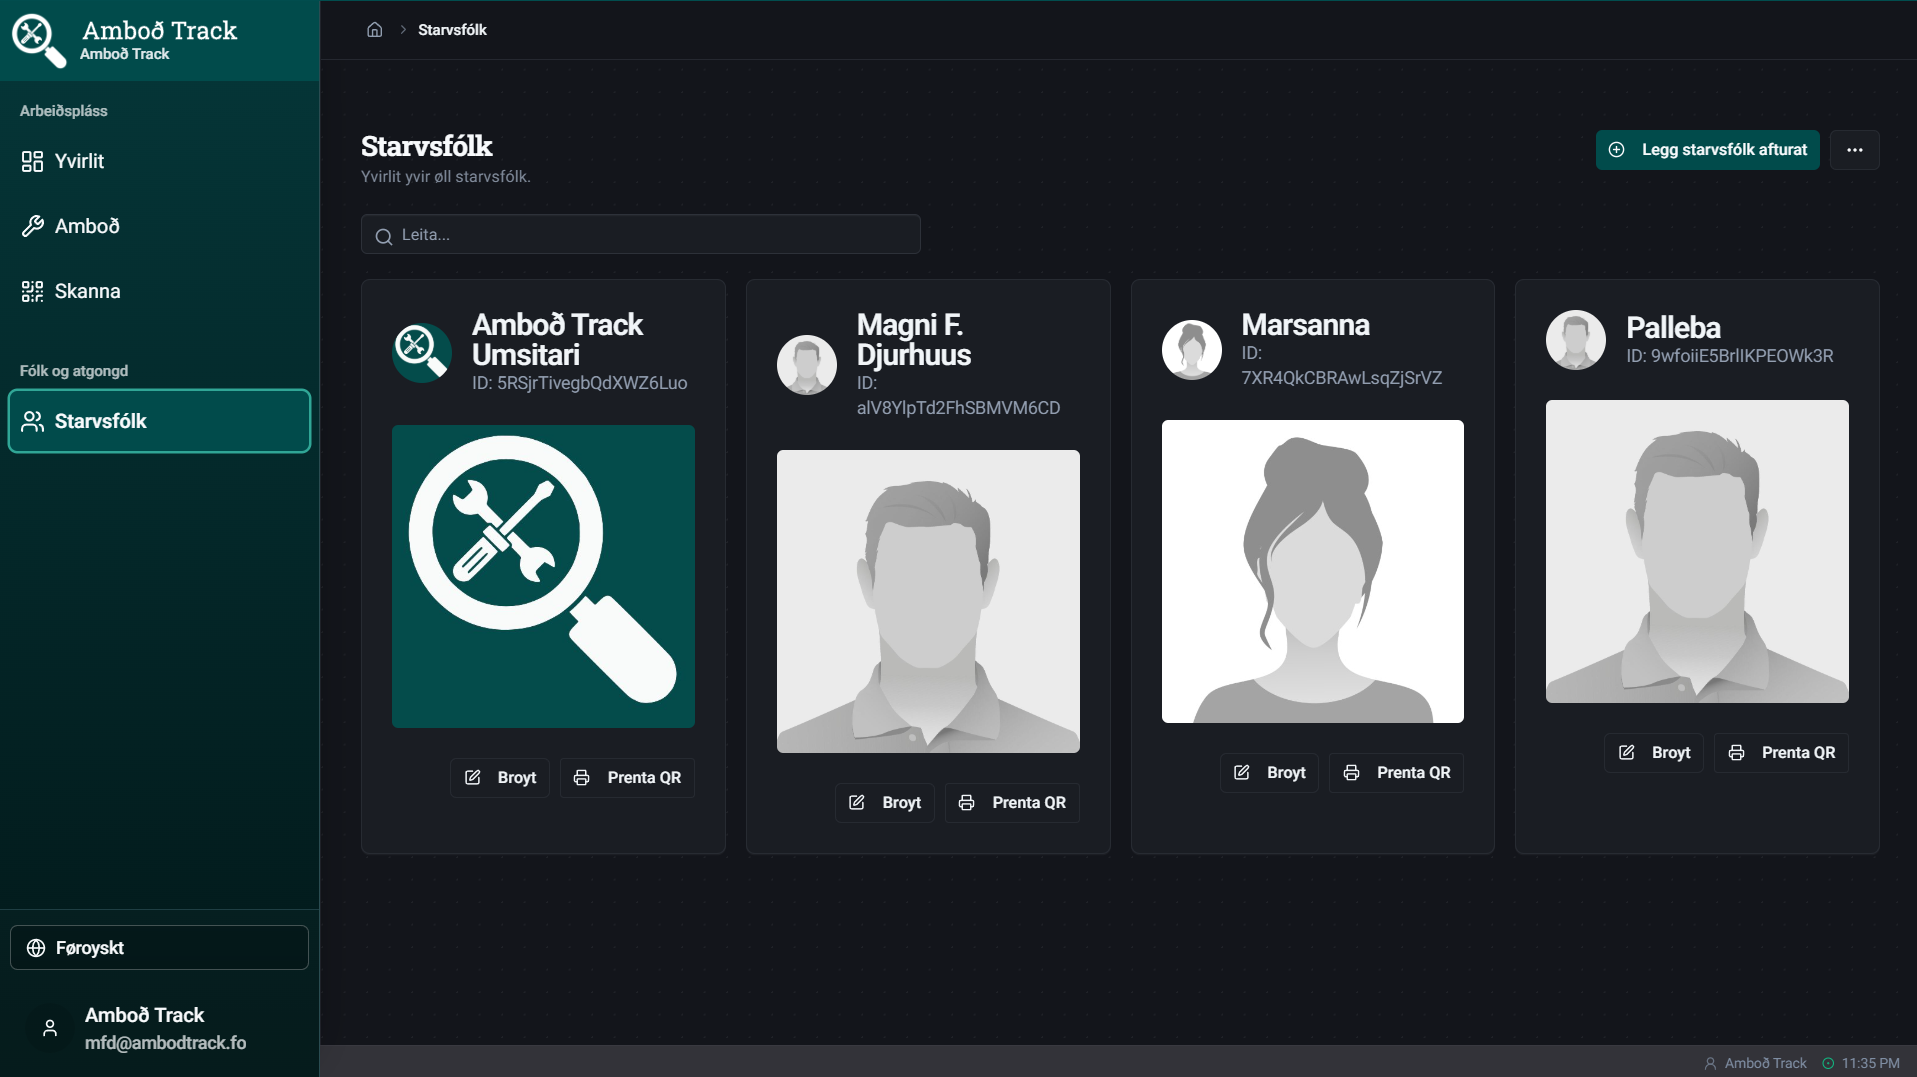
Task: Open the three-dots more options menu
Action: pos(1855,150)
